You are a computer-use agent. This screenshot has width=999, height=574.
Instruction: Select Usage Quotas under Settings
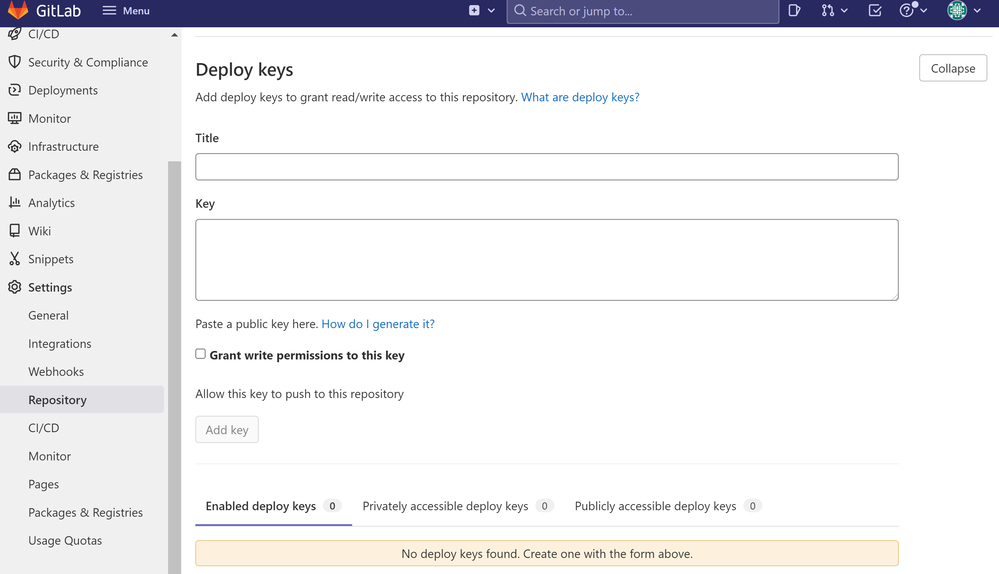[x=65, y=540]
